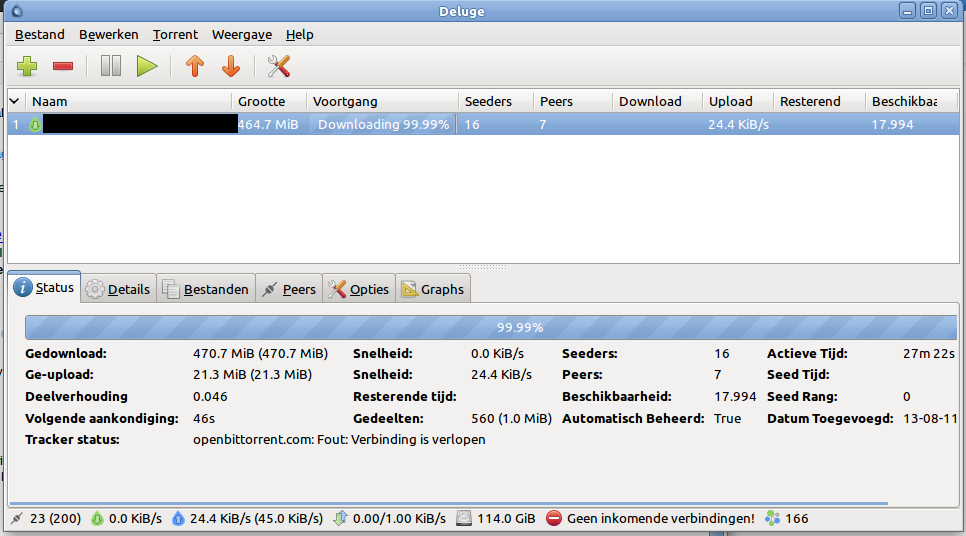Sort torrents by Naam column header
Viewport: 966px width, 536px height.
(x=128, y=101)
